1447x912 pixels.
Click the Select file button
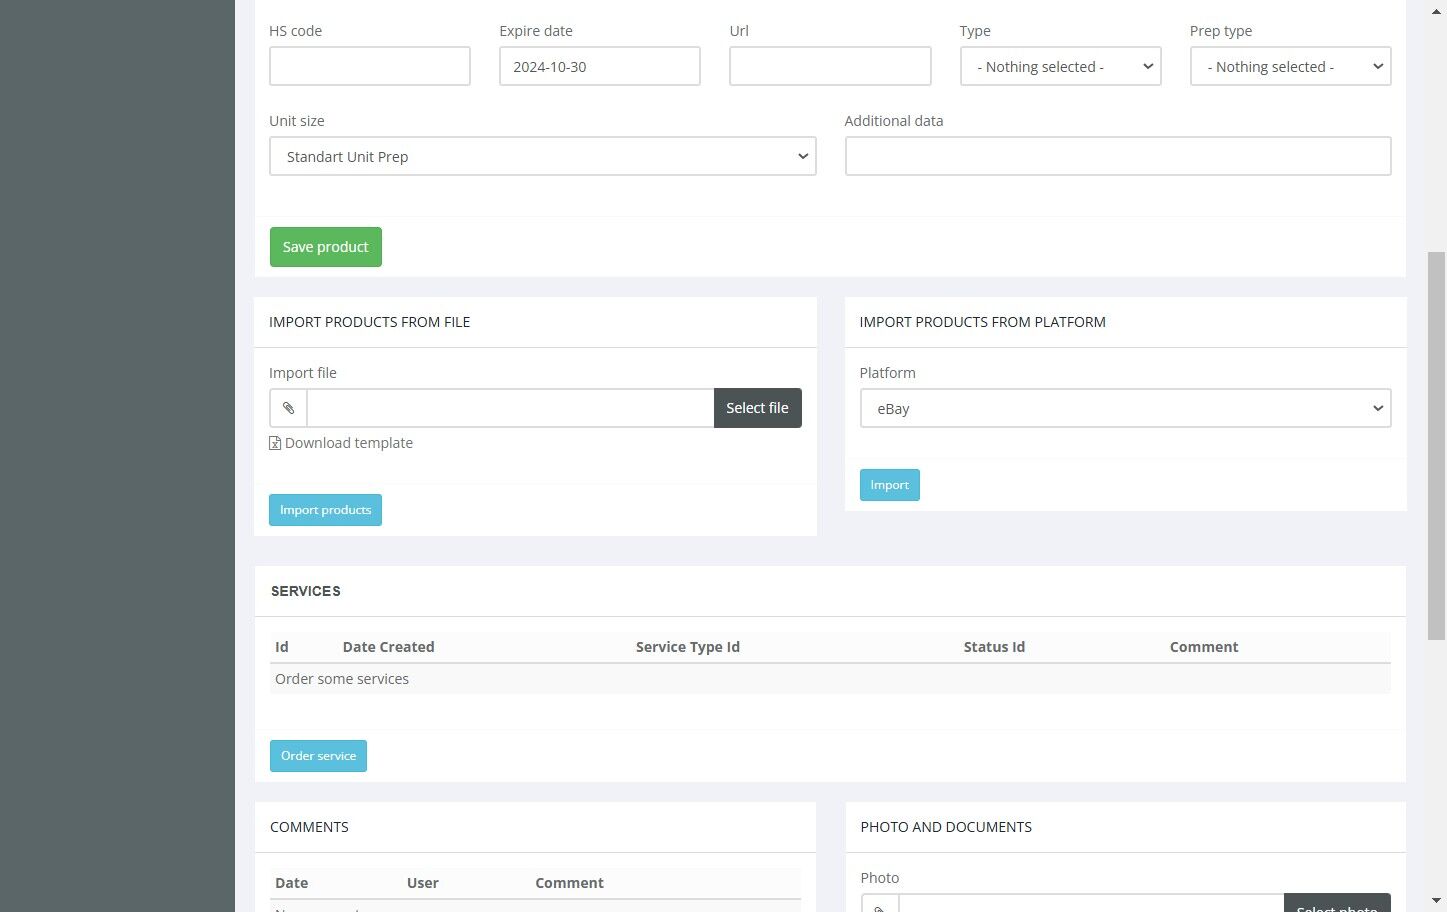coord(757,408)
